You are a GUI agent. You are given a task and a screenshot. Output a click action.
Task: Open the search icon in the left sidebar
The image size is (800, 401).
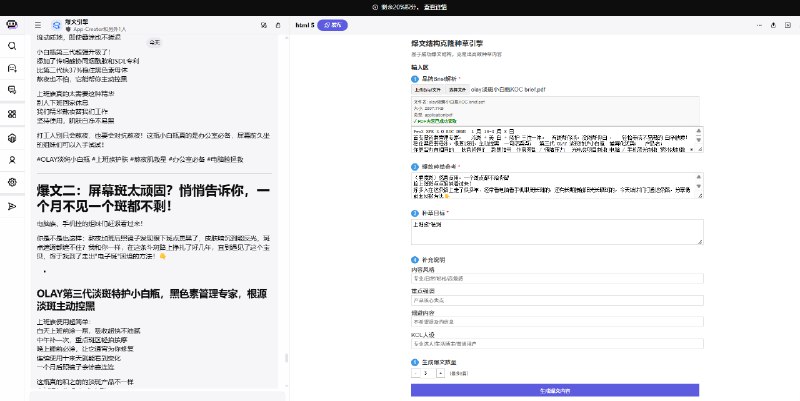click(x=12, y=46)
